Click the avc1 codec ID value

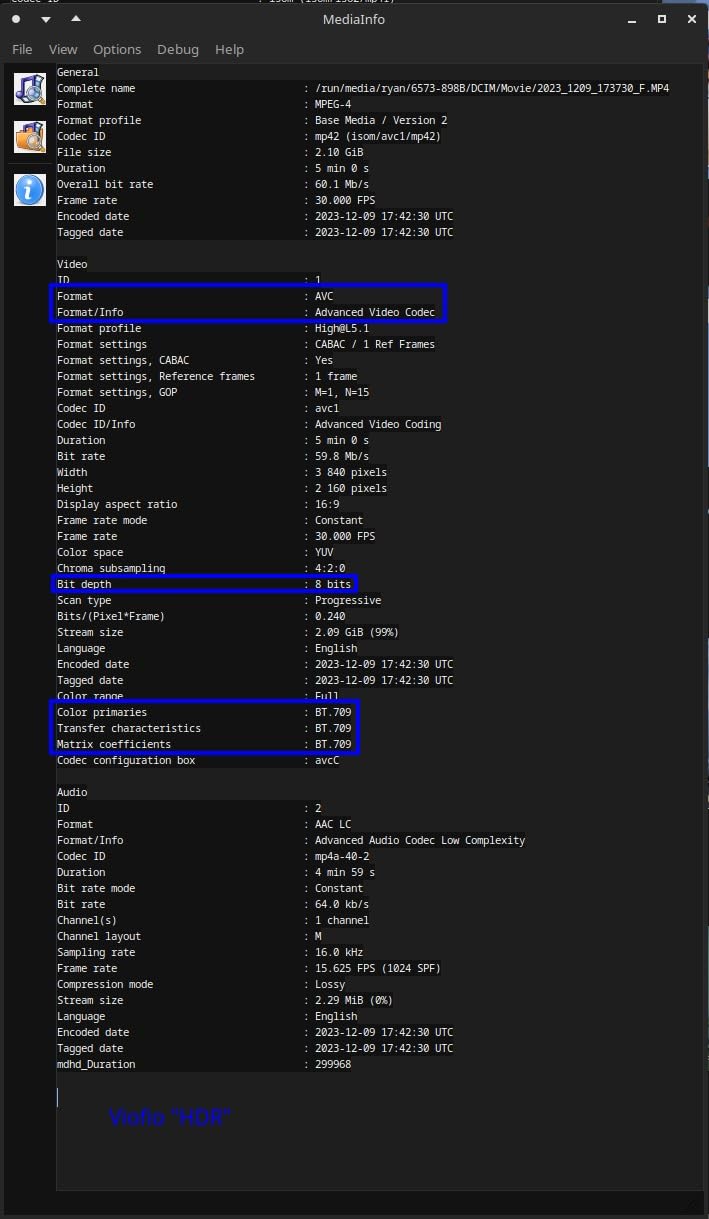click(x=327, y=408)
